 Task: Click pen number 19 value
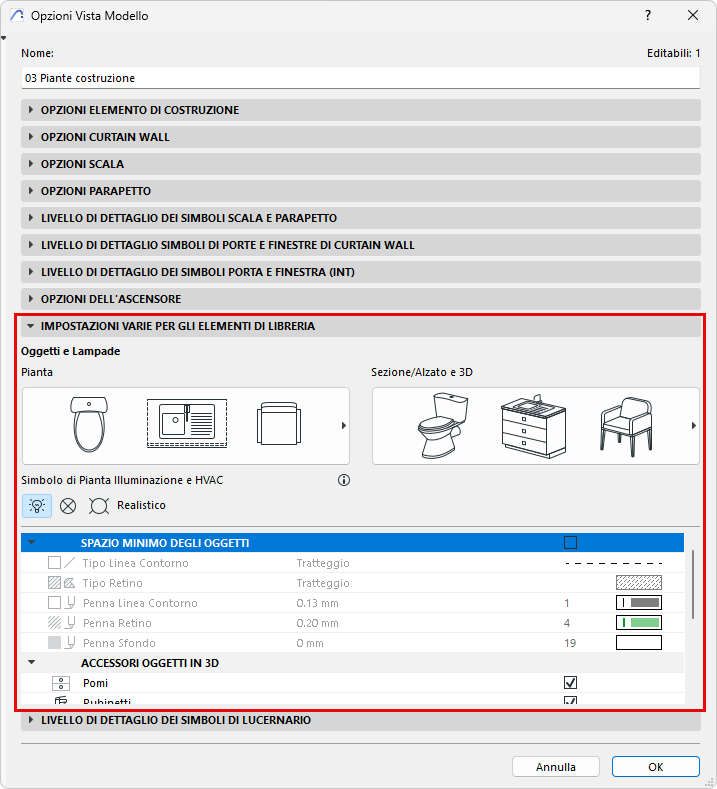[570, 643]
